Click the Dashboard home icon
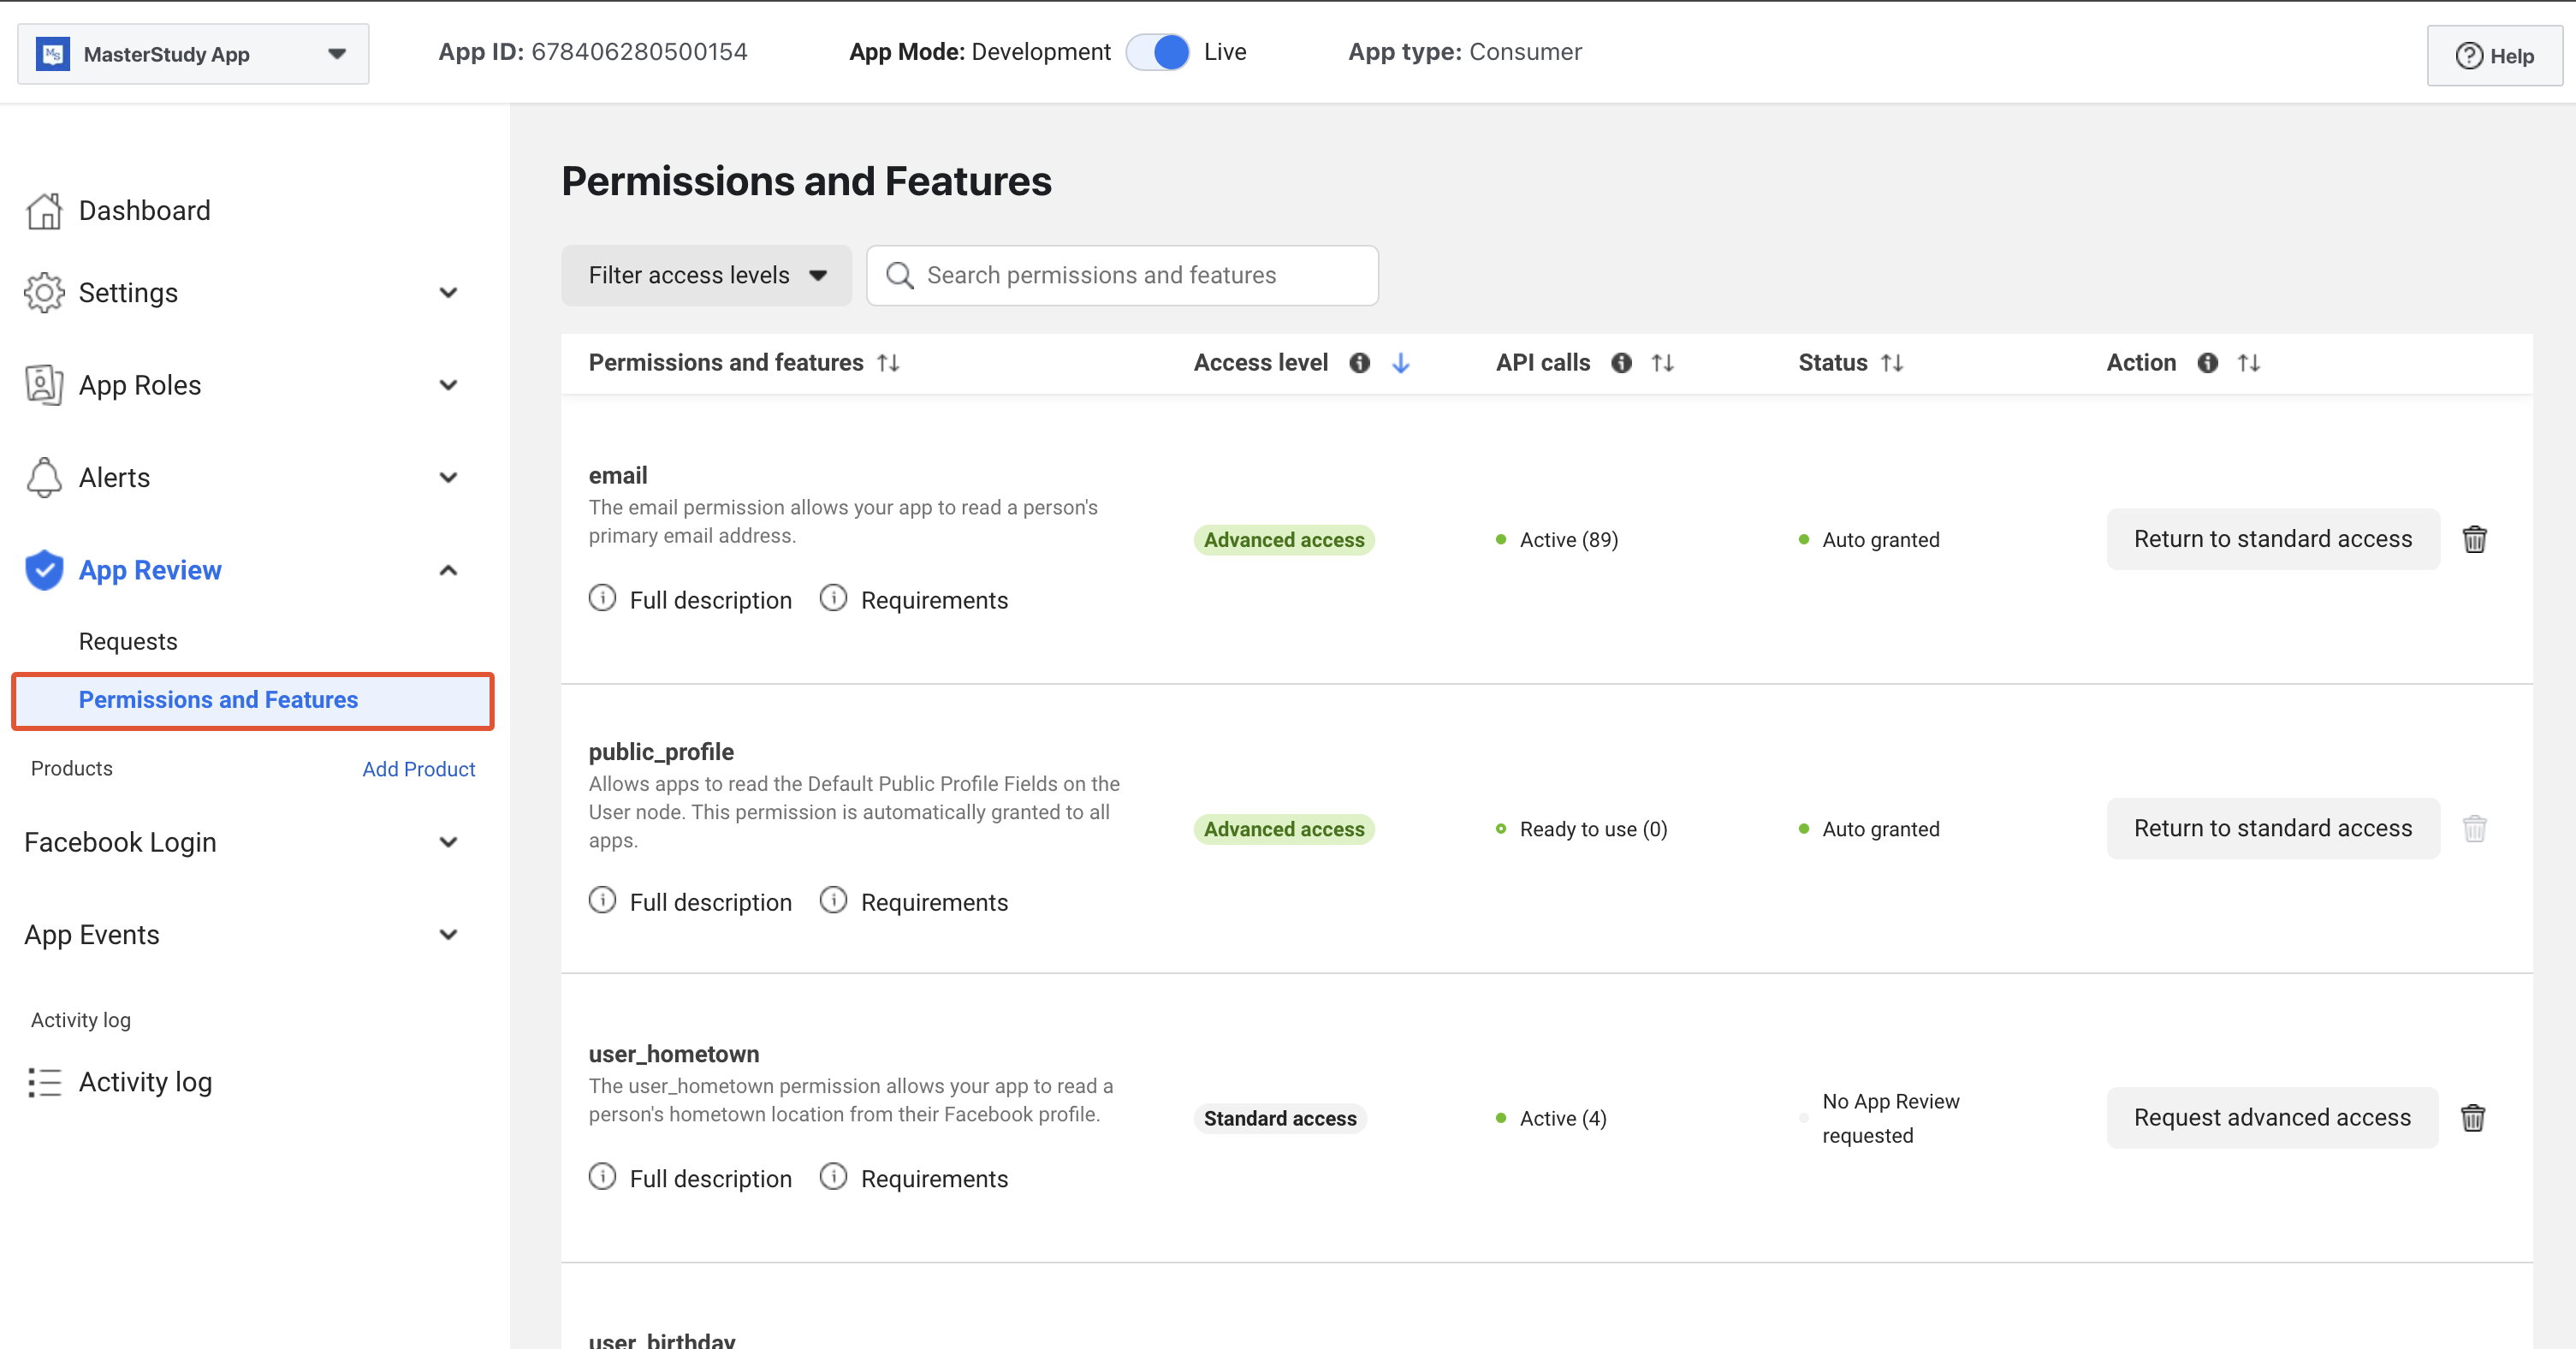This screenshot has height=1349, width=2576. (x=44, y=211)
